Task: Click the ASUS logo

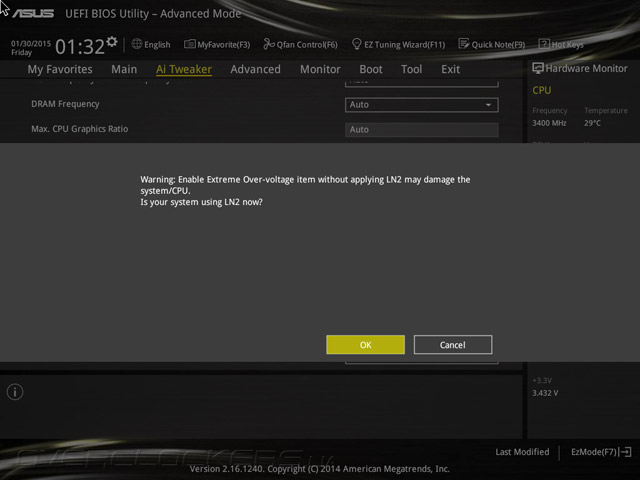Action: (x=33, y=13)
